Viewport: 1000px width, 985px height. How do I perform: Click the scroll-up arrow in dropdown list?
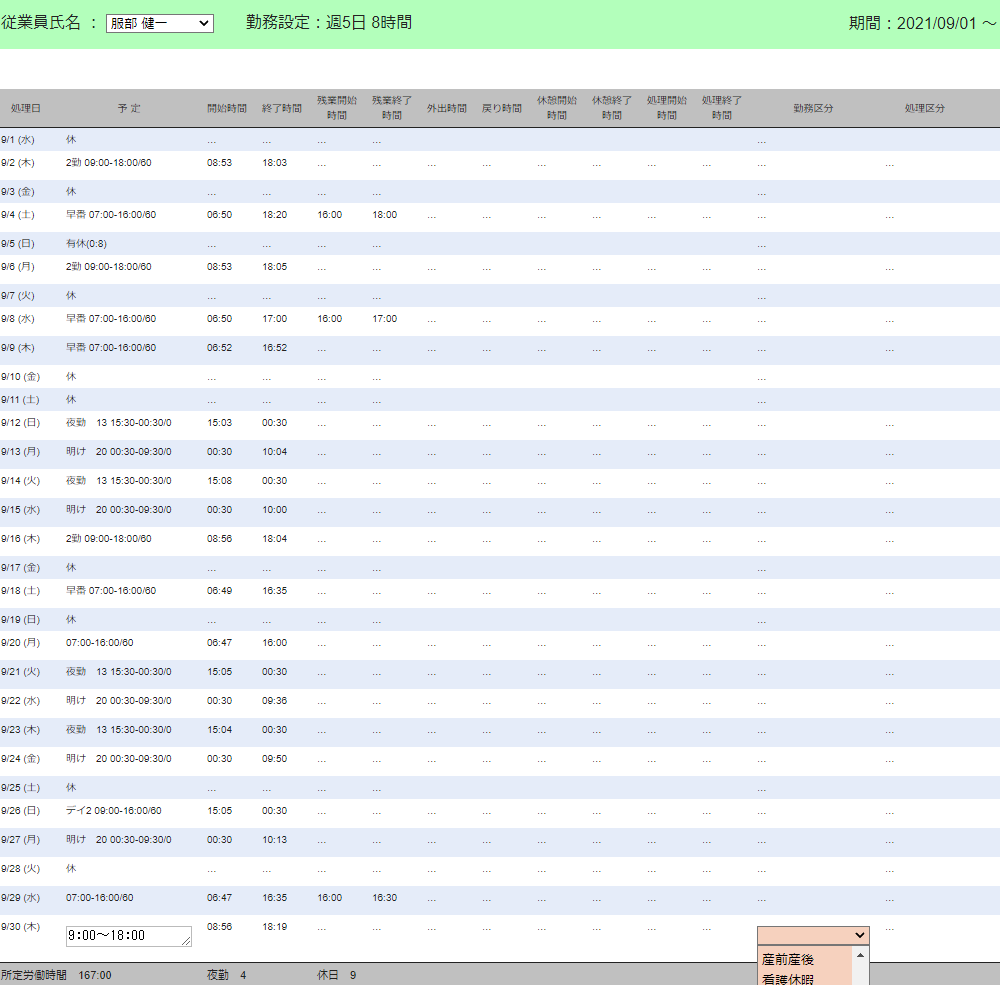[x=860, y=956]
